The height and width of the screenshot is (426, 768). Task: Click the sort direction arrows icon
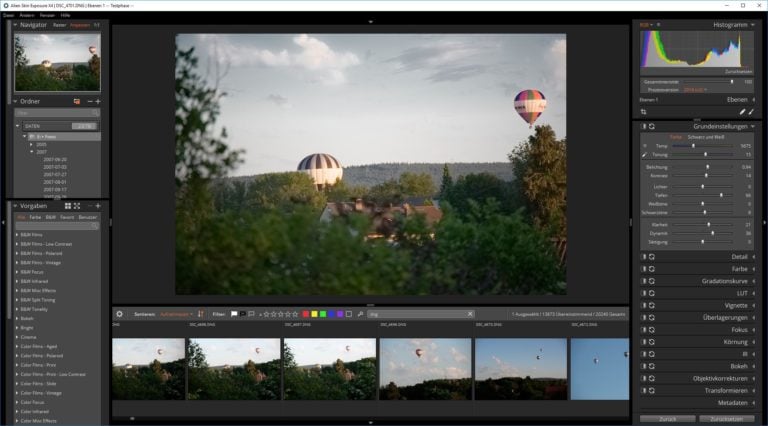pos(201,314)
